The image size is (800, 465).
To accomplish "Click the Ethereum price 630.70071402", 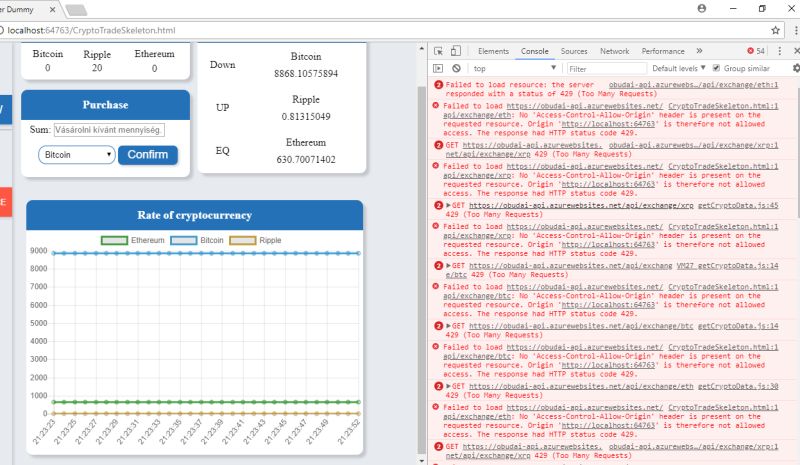I will [x=306, y=159].
